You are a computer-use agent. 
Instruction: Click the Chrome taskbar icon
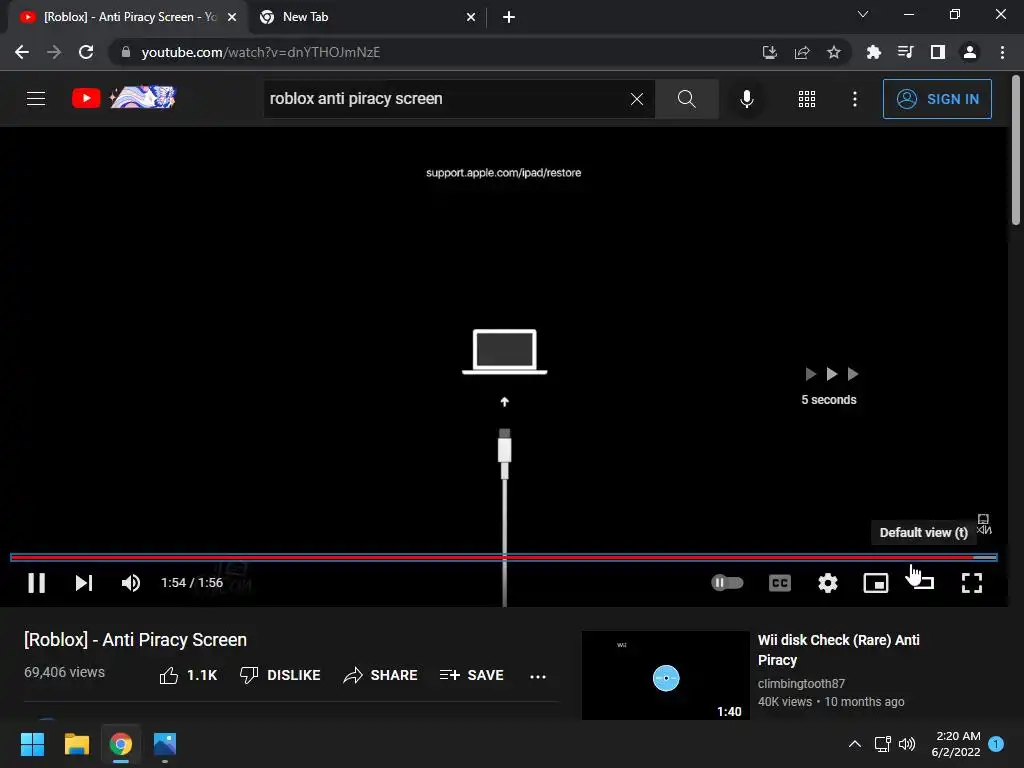120,744
